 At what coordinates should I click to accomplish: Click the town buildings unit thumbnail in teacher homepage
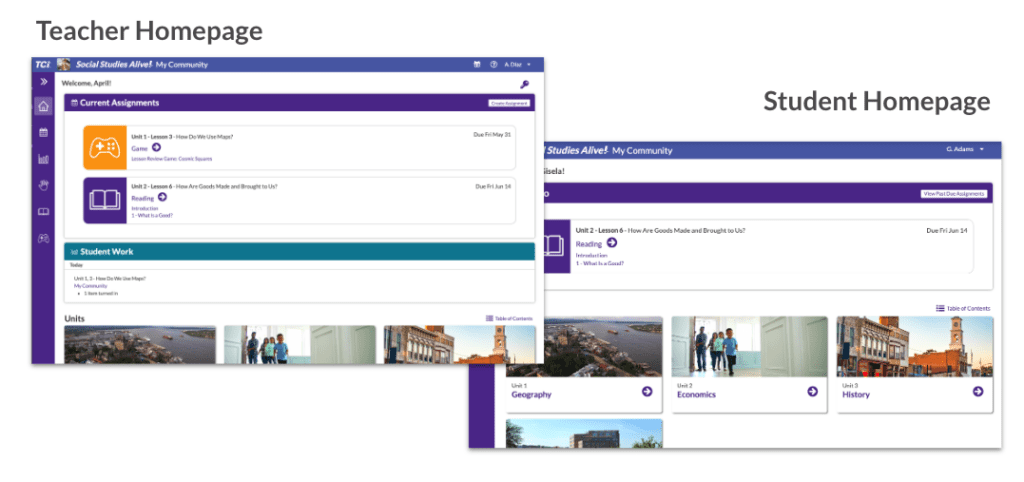(459, 344)
